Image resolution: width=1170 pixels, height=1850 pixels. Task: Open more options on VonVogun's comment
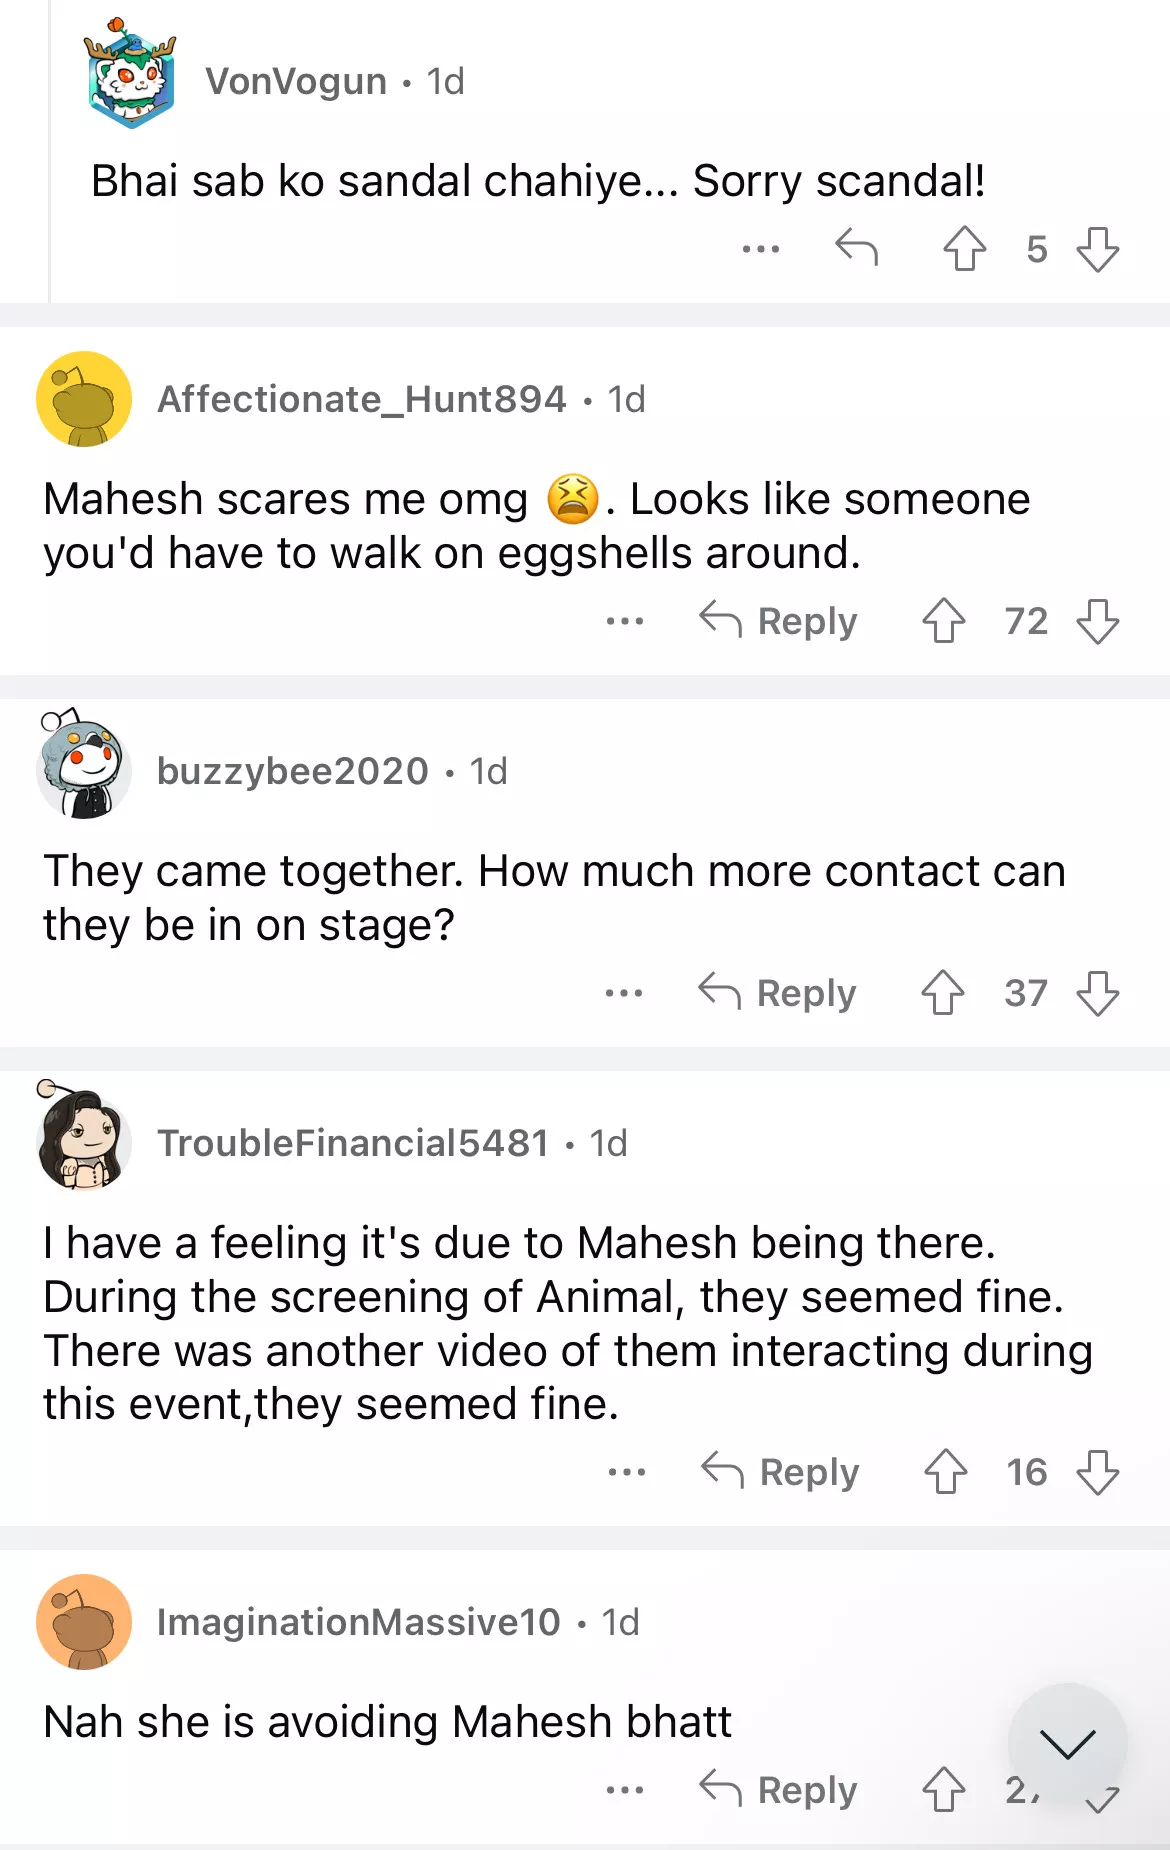(x=760, y=249)
